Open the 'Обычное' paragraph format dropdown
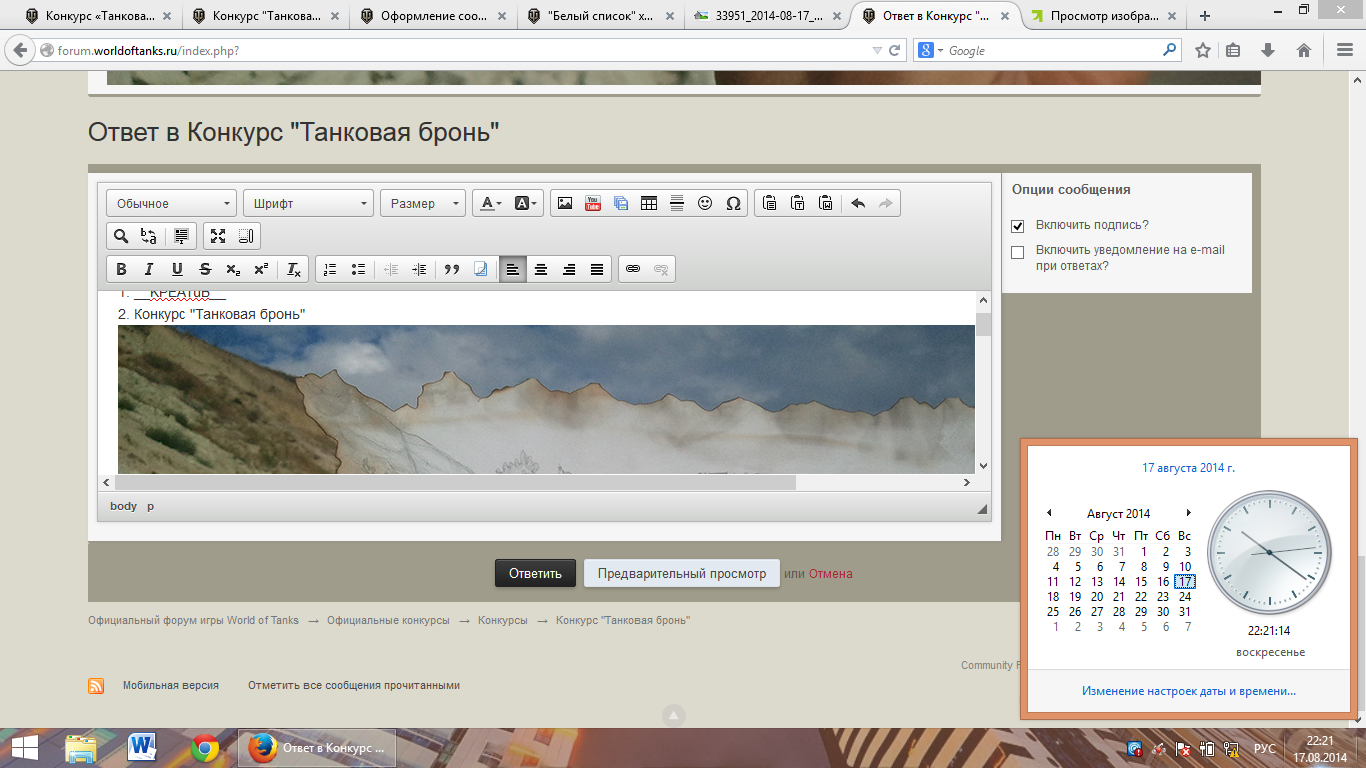Image resolution: width=1366 pixels, height=768 pixels. pos(171,203)
